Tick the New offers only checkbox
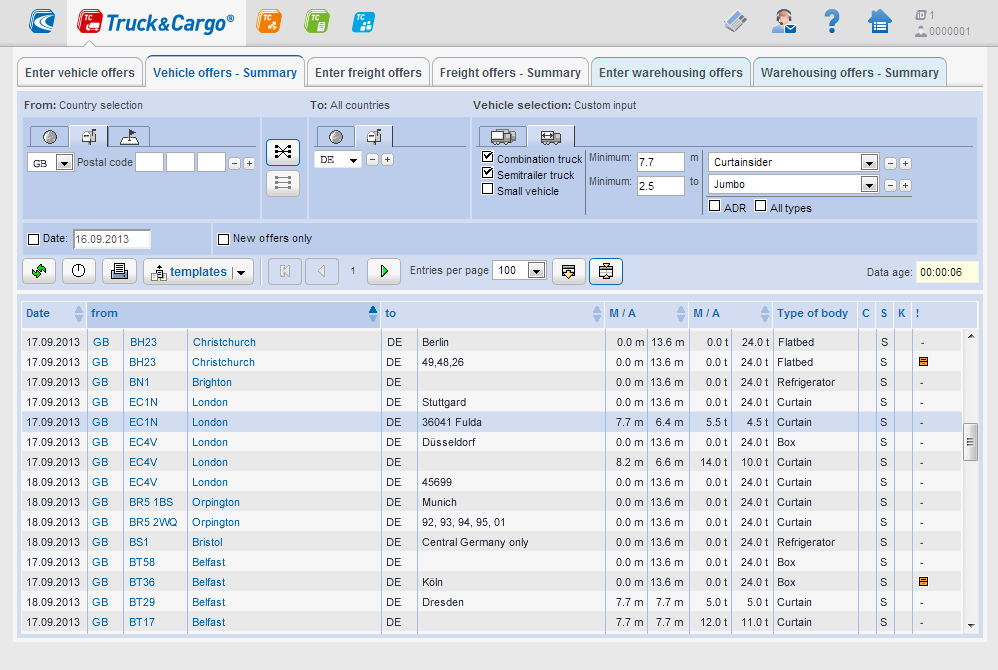 tap(223, 239)
